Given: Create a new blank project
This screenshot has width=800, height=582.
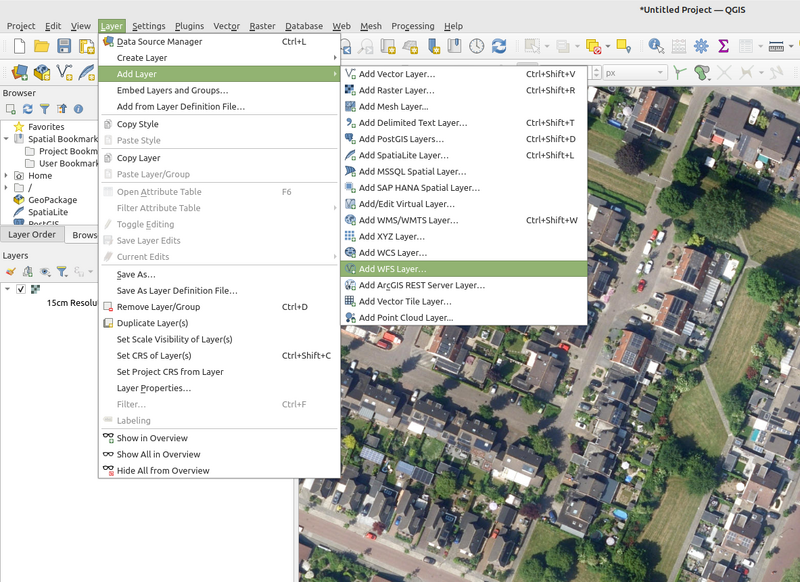Looking at the screenshot, I should [20, 44].
